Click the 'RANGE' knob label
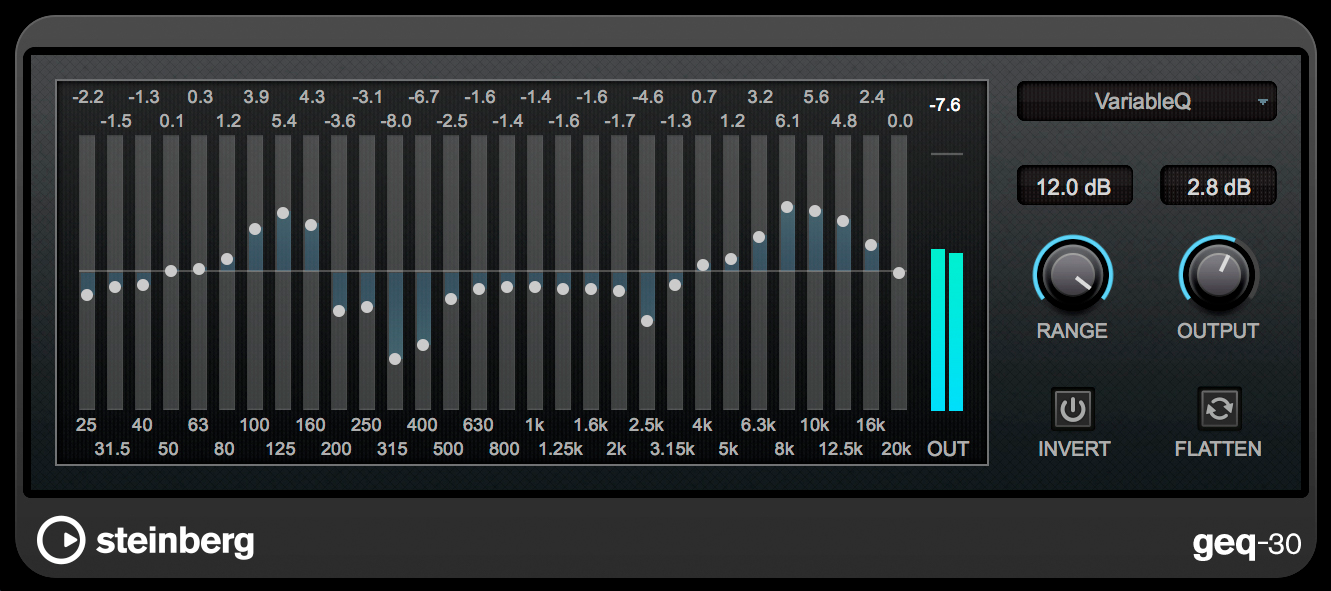The image size is (1331, 591). 1072,331
